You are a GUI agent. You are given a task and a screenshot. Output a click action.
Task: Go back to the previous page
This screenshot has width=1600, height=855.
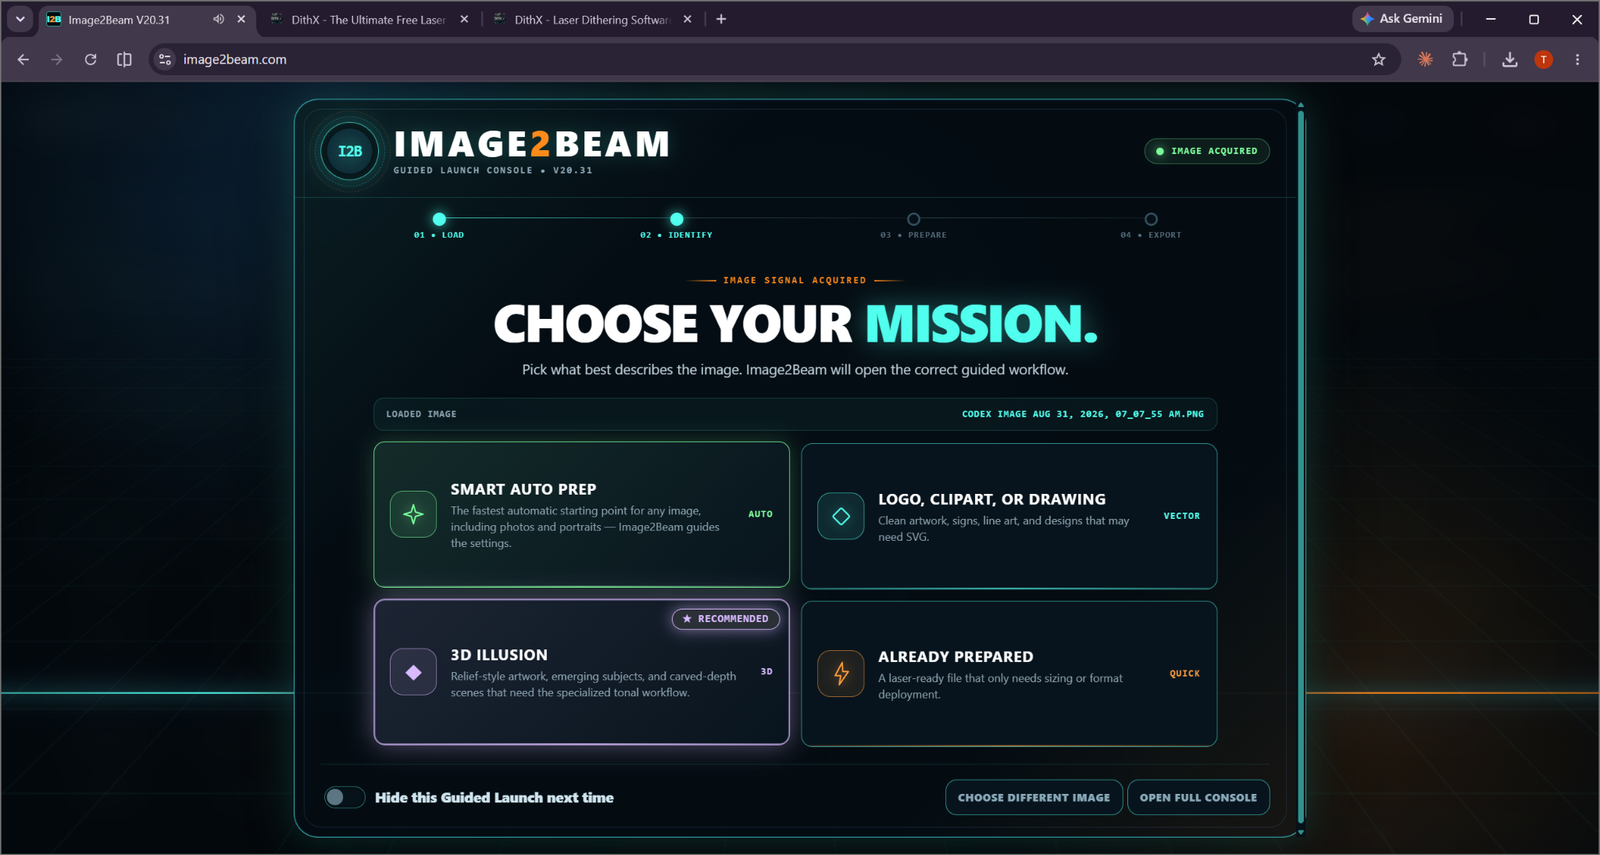point(23,60)
